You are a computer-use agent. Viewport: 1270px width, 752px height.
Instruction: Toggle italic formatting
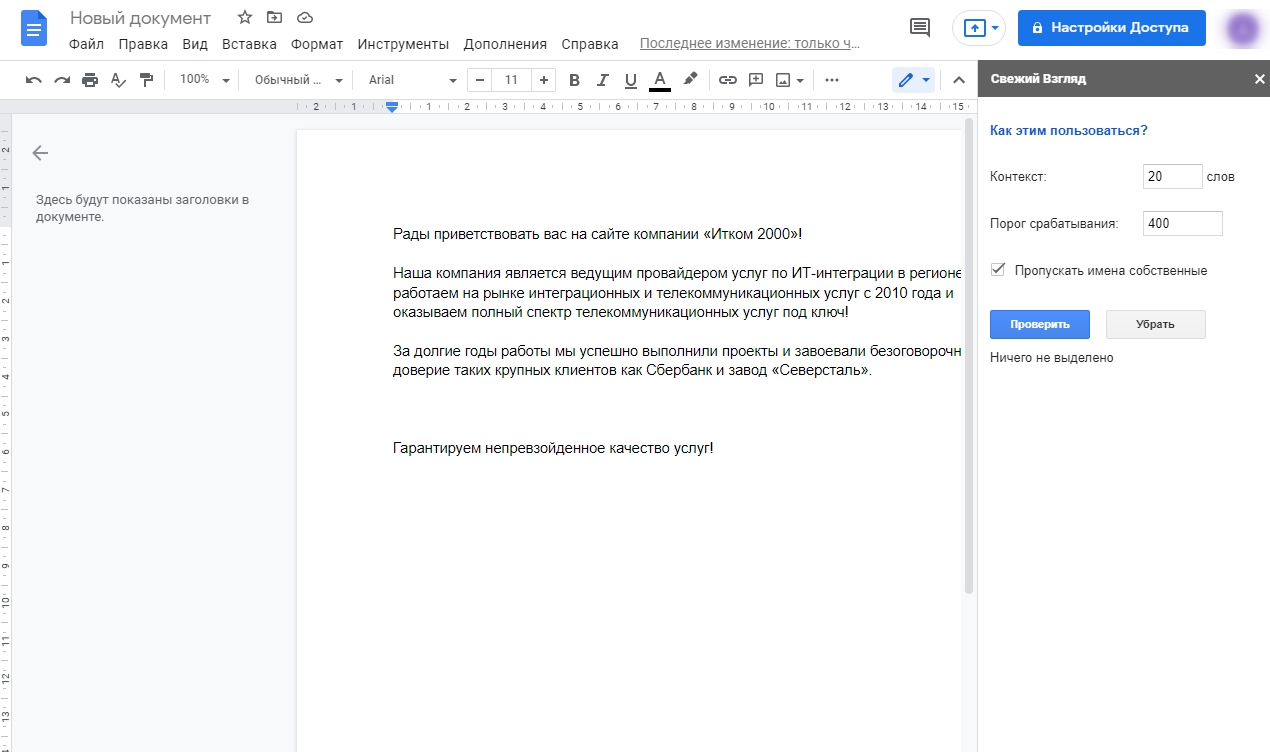pyautogui.click(x=602, y=80)
